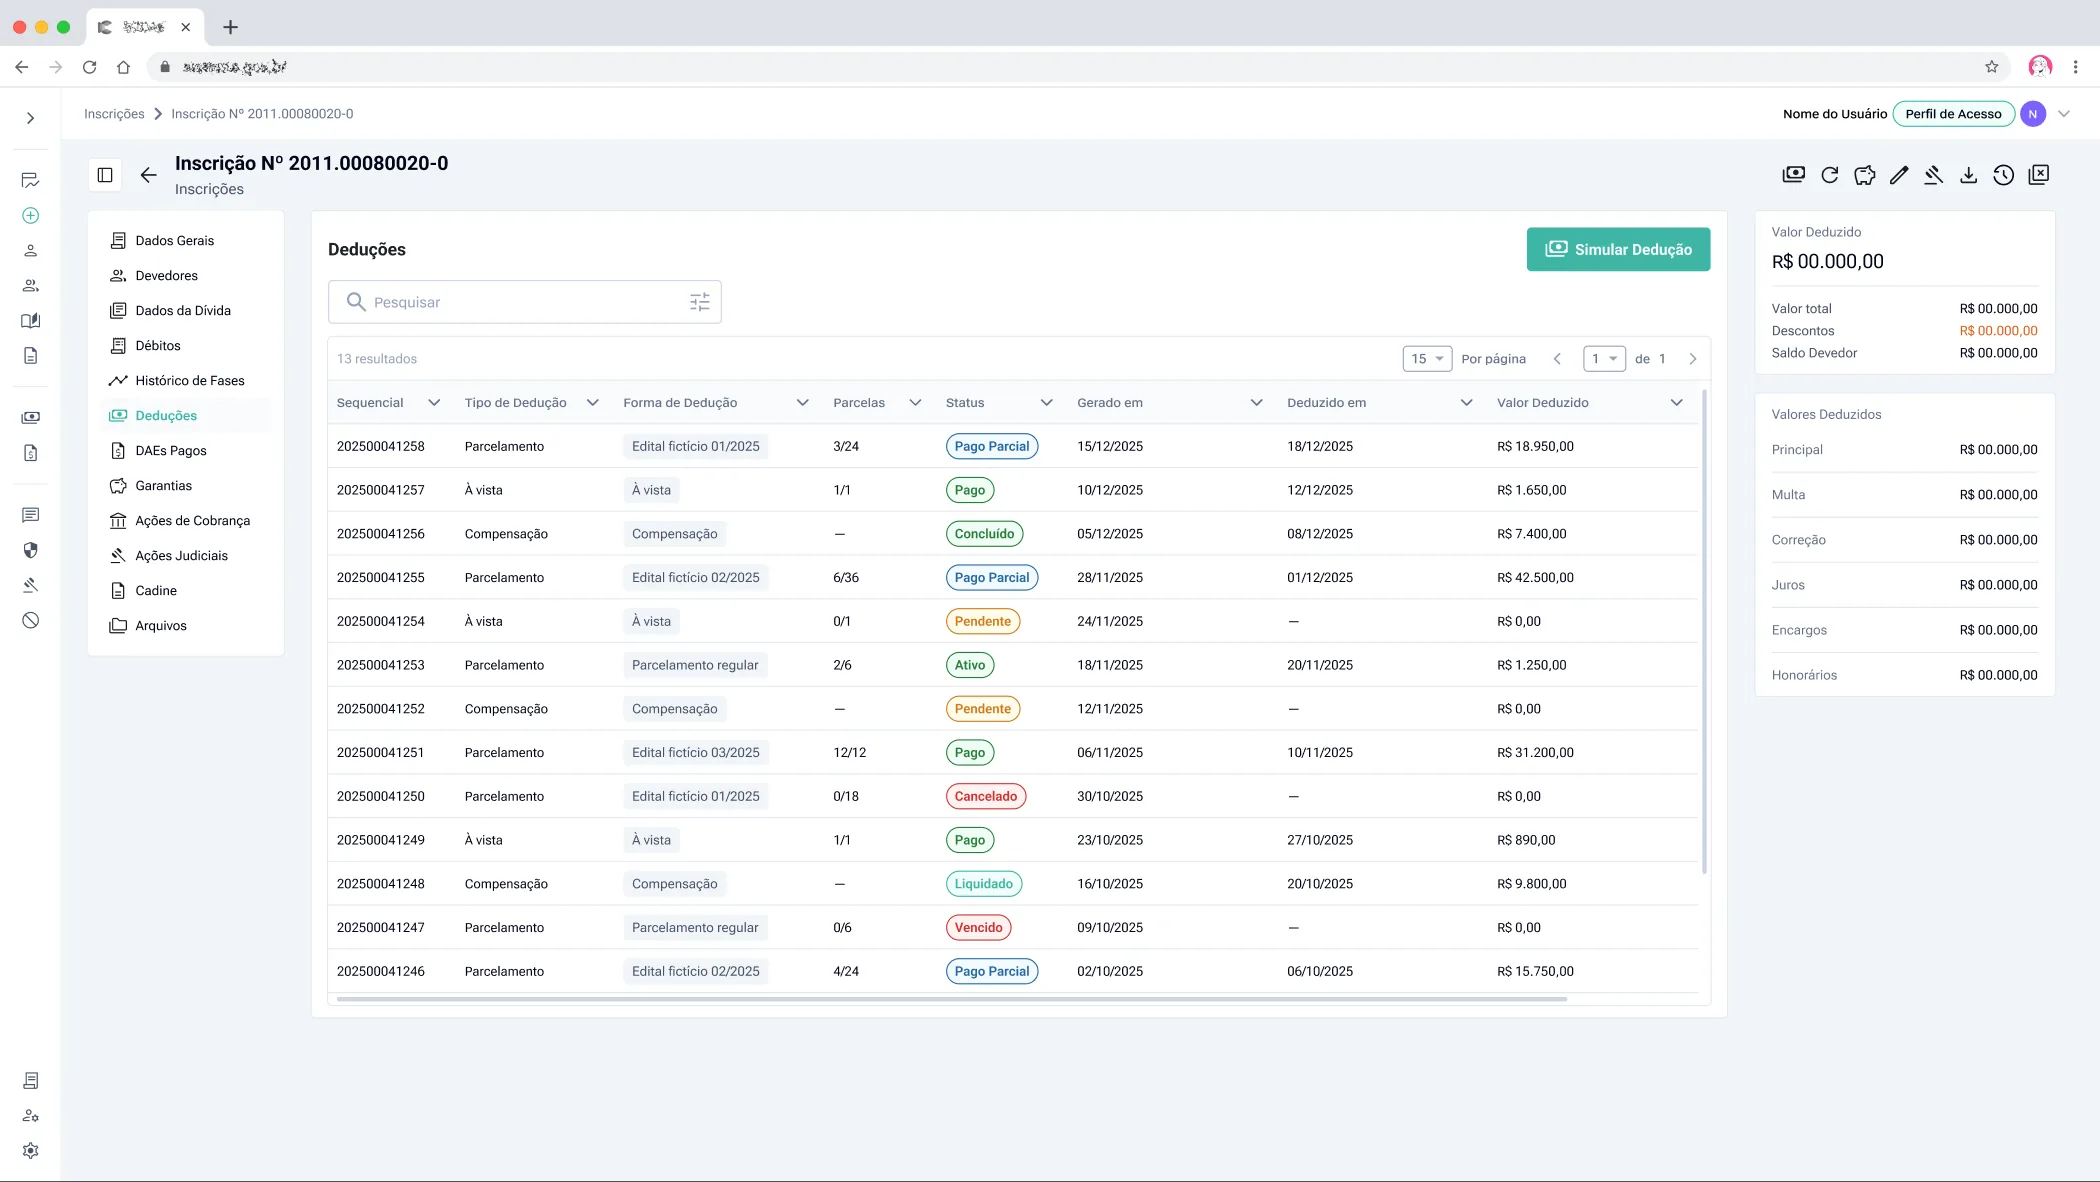Open the Status column dropdown arrow
The height and width of the screenshot is (1182, 2100).
[1046, 403]
